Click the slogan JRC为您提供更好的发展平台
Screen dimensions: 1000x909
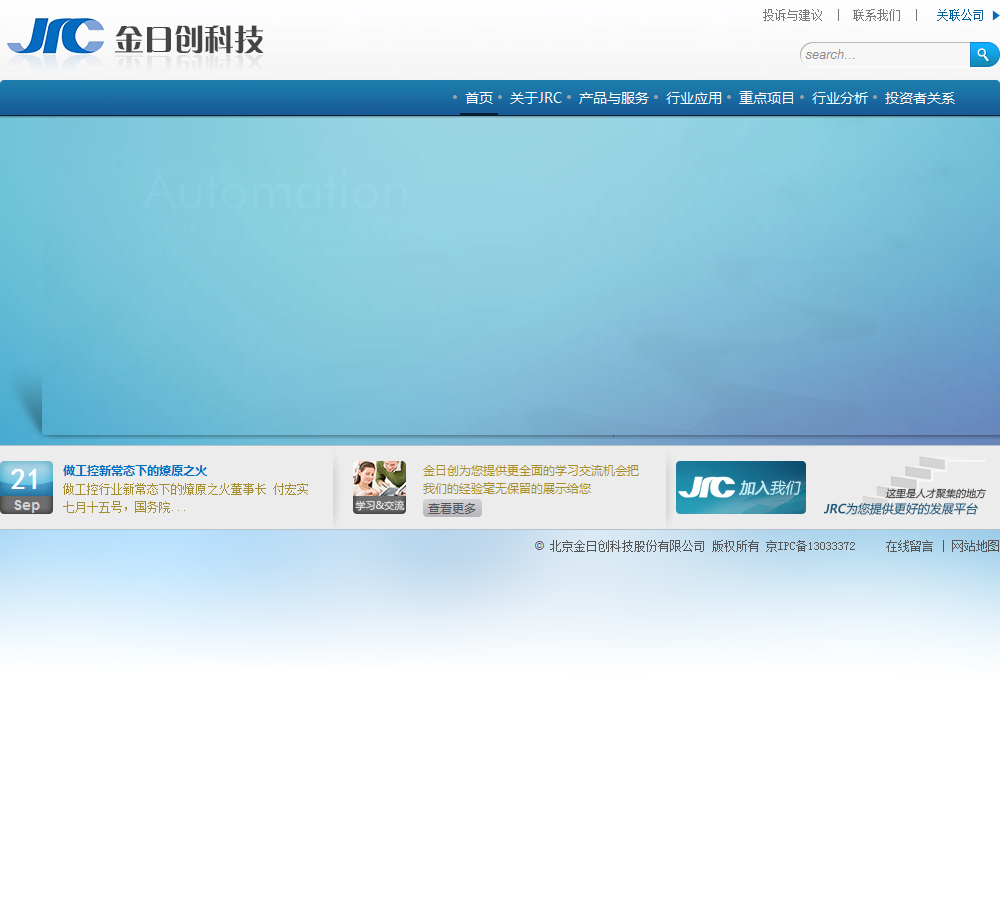(901, 508)
